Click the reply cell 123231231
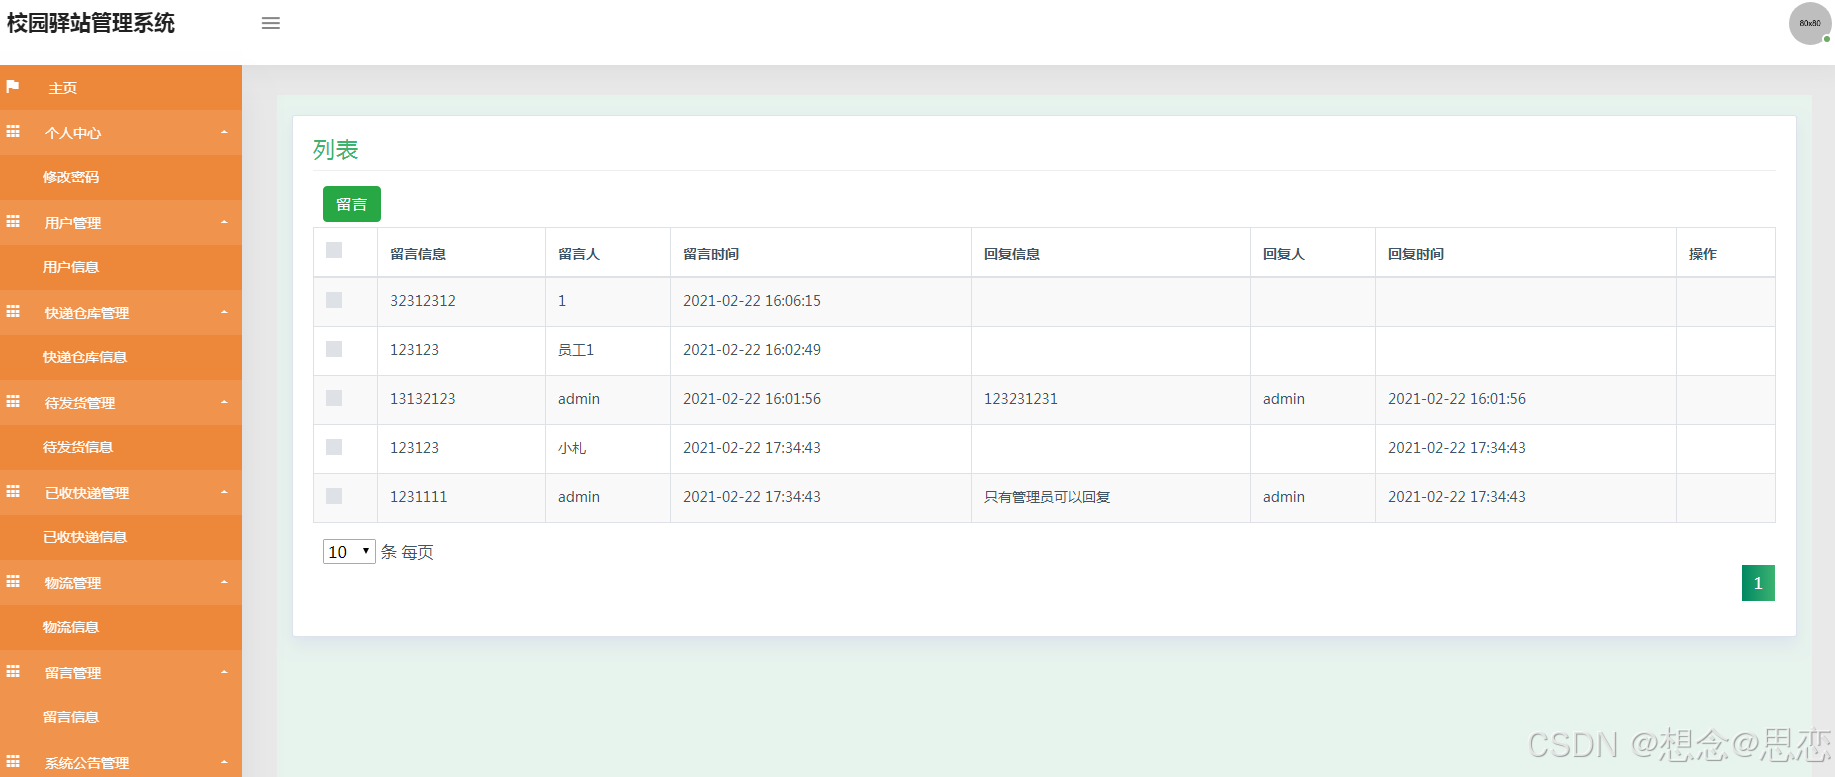 [1021, 398]
